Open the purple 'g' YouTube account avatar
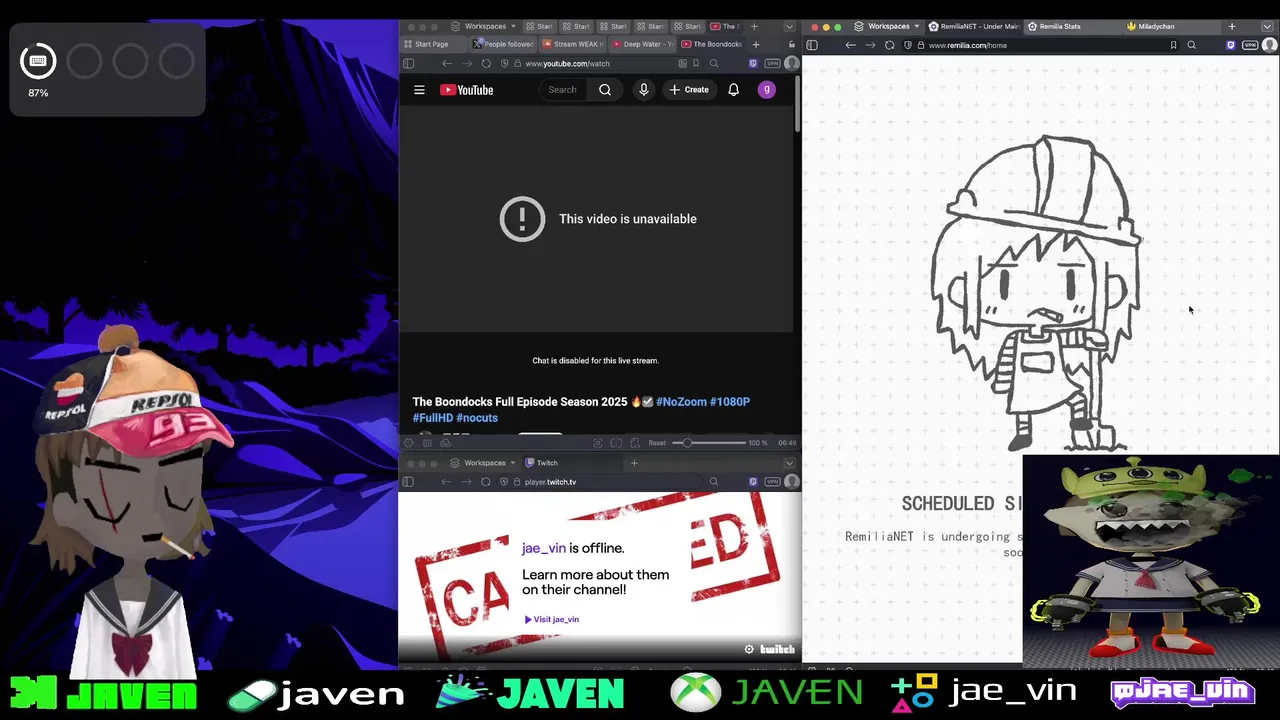This screenshot has height=720, width=1280. point(767,90)
